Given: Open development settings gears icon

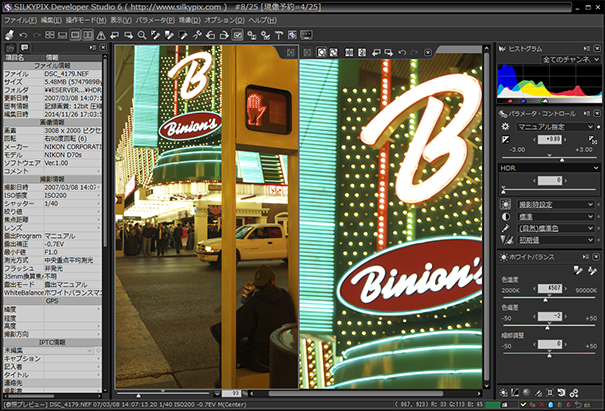Looking at the screenshot, I should 574,393.
